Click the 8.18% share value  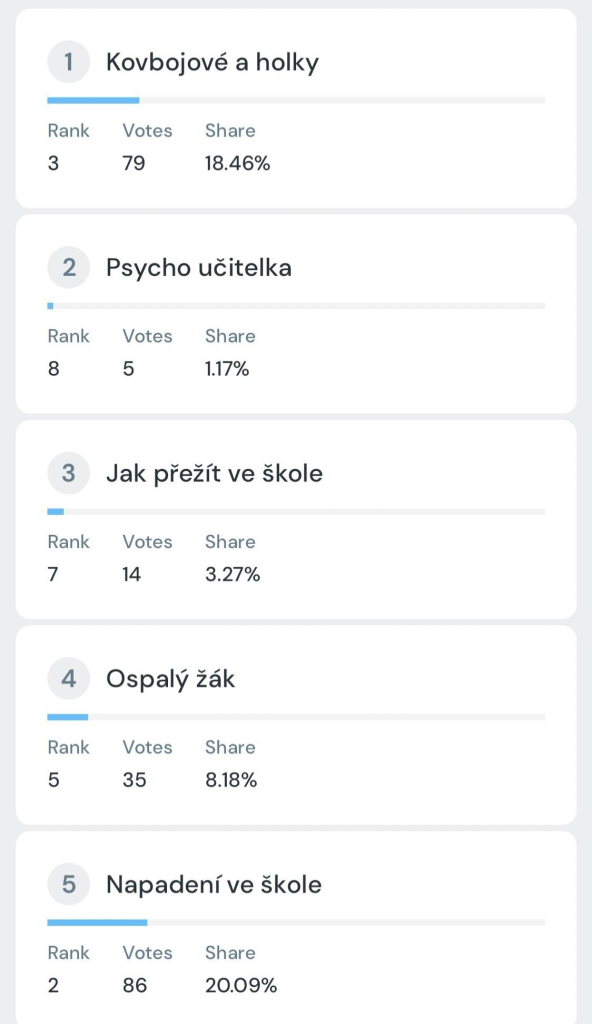[x=231, y=780]
